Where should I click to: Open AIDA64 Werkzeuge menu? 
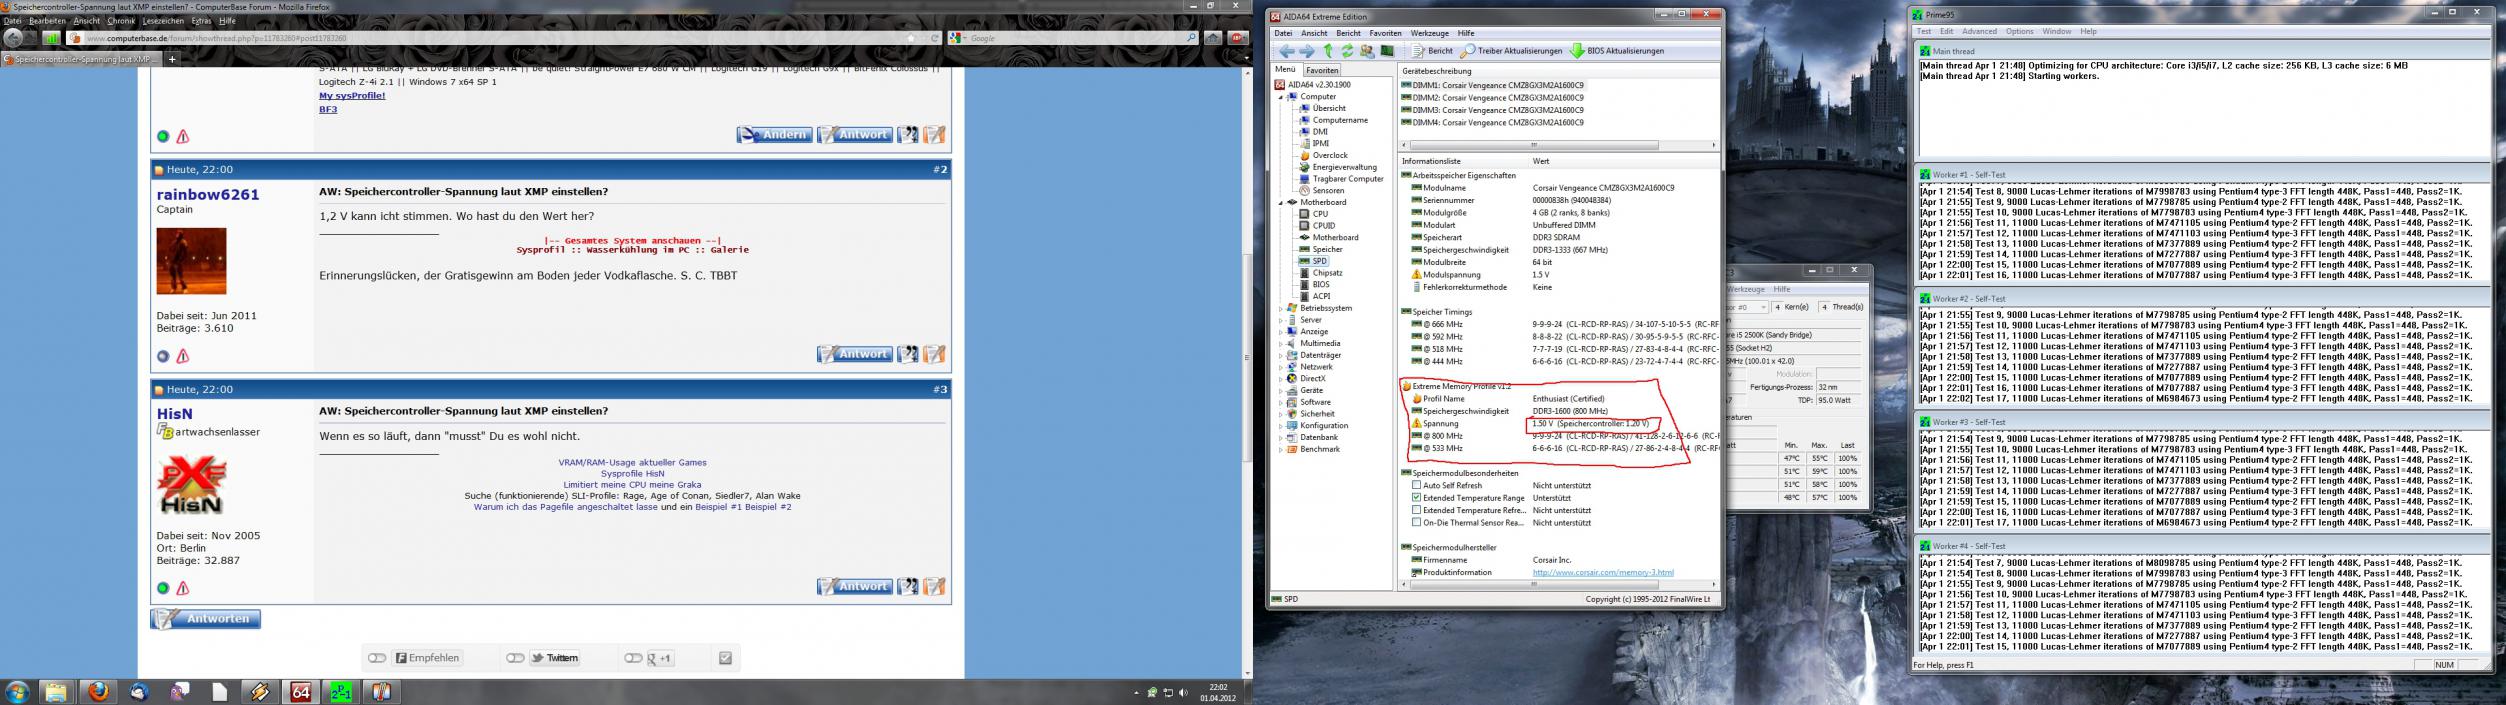pos(1429,33)
